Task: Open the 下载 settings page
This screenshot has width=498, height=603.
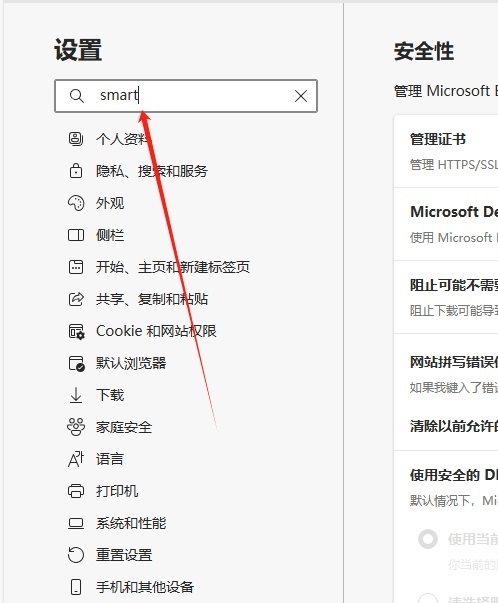Action: (110, 395)
